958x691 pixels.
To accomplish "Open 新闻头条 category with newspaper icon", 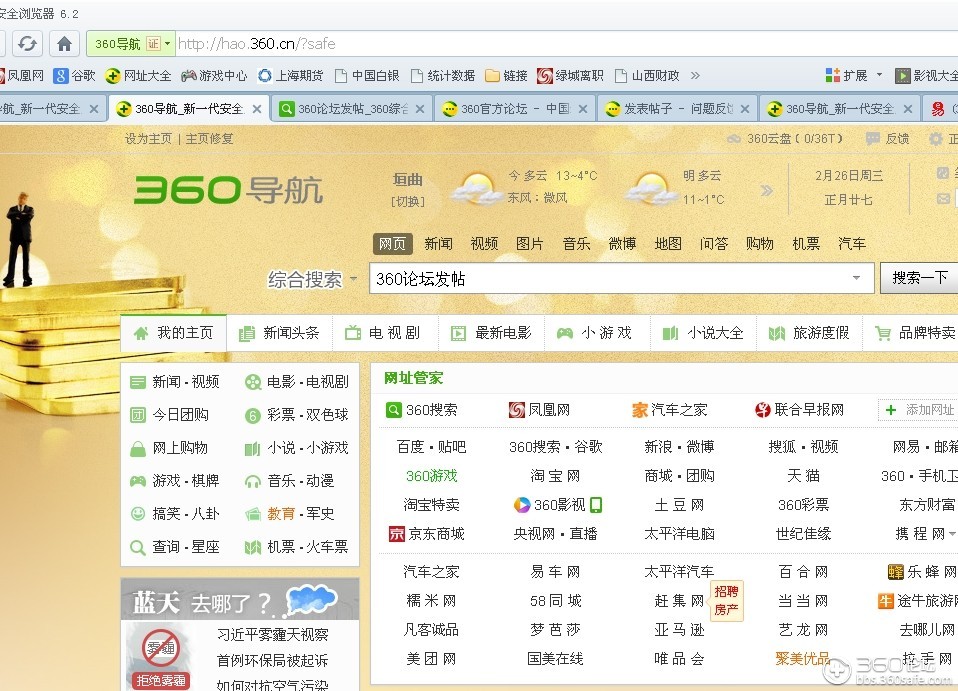I will point(279,333).
